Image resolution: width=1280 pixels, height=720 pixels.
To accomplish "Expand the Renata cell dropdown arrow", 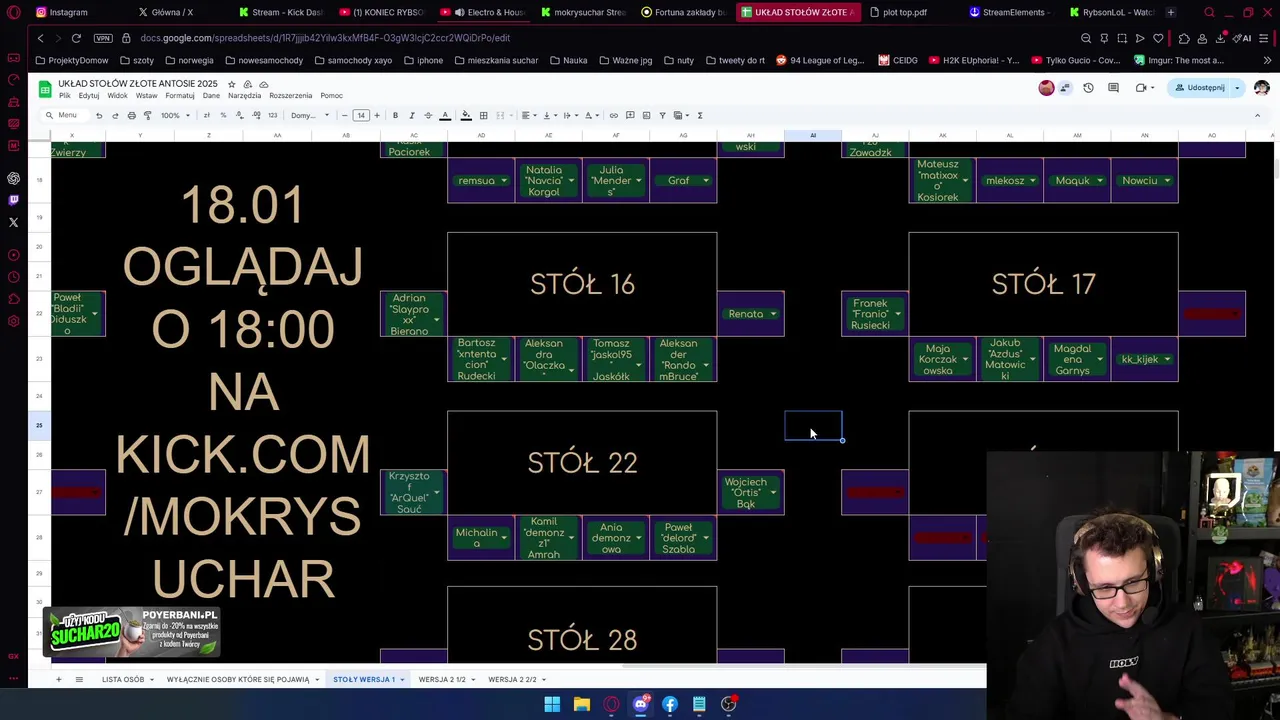I will point(773,314).
